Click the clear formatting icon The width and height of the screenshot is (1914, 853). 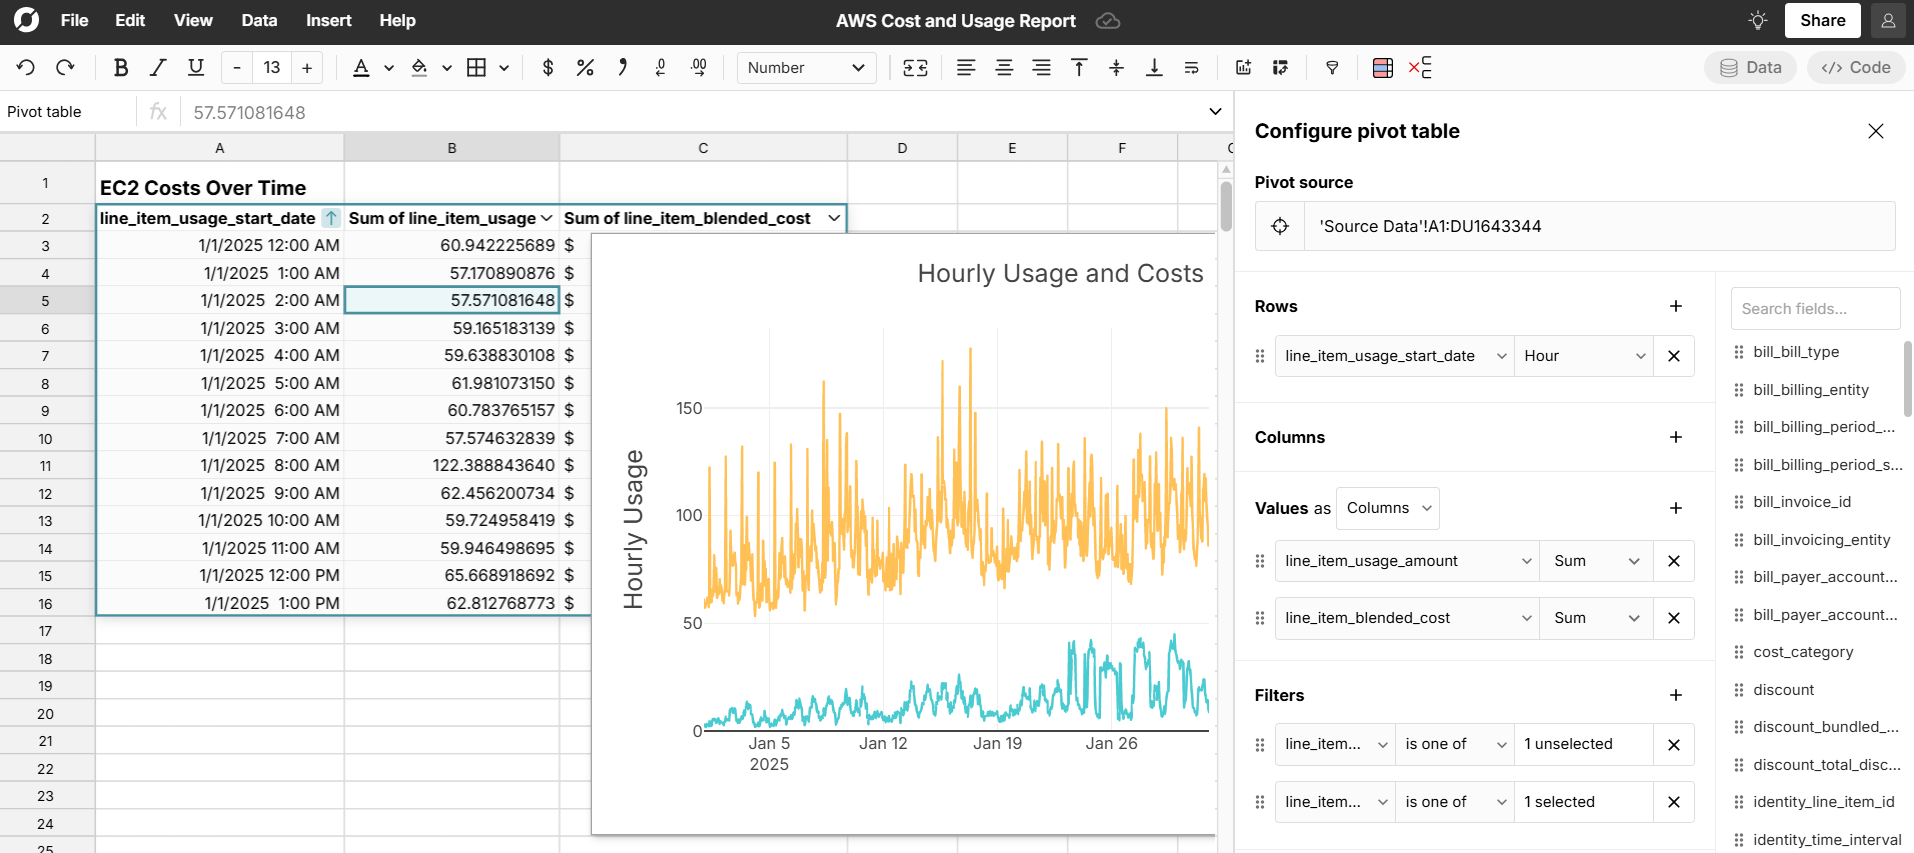[1420, 68]
